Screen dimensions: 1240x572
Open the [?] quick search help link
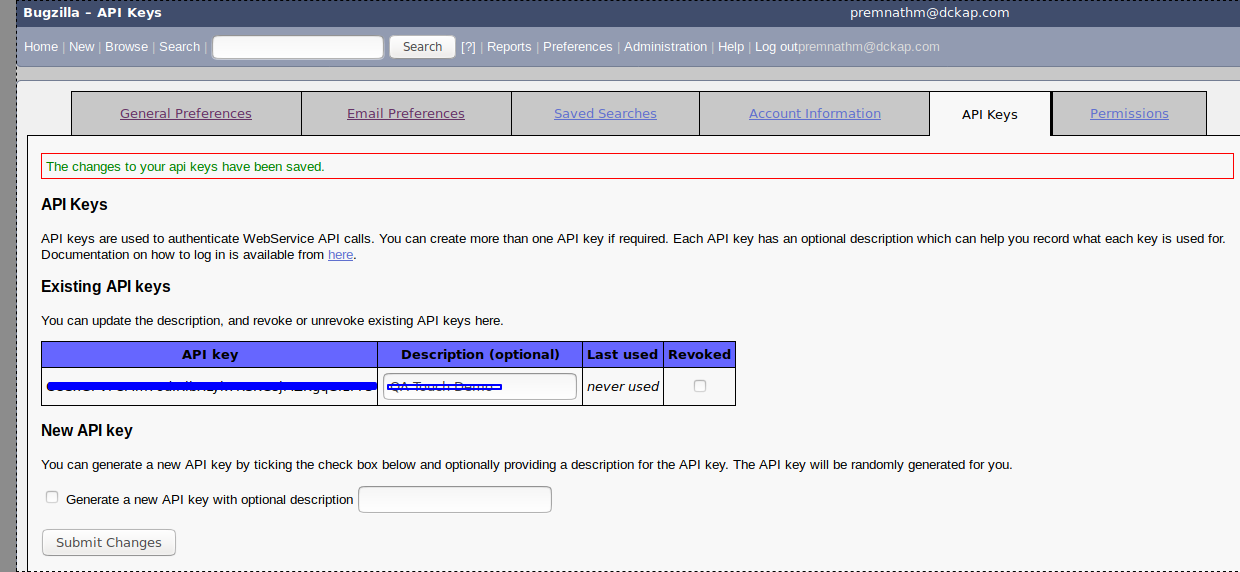[x=468, y=47]
